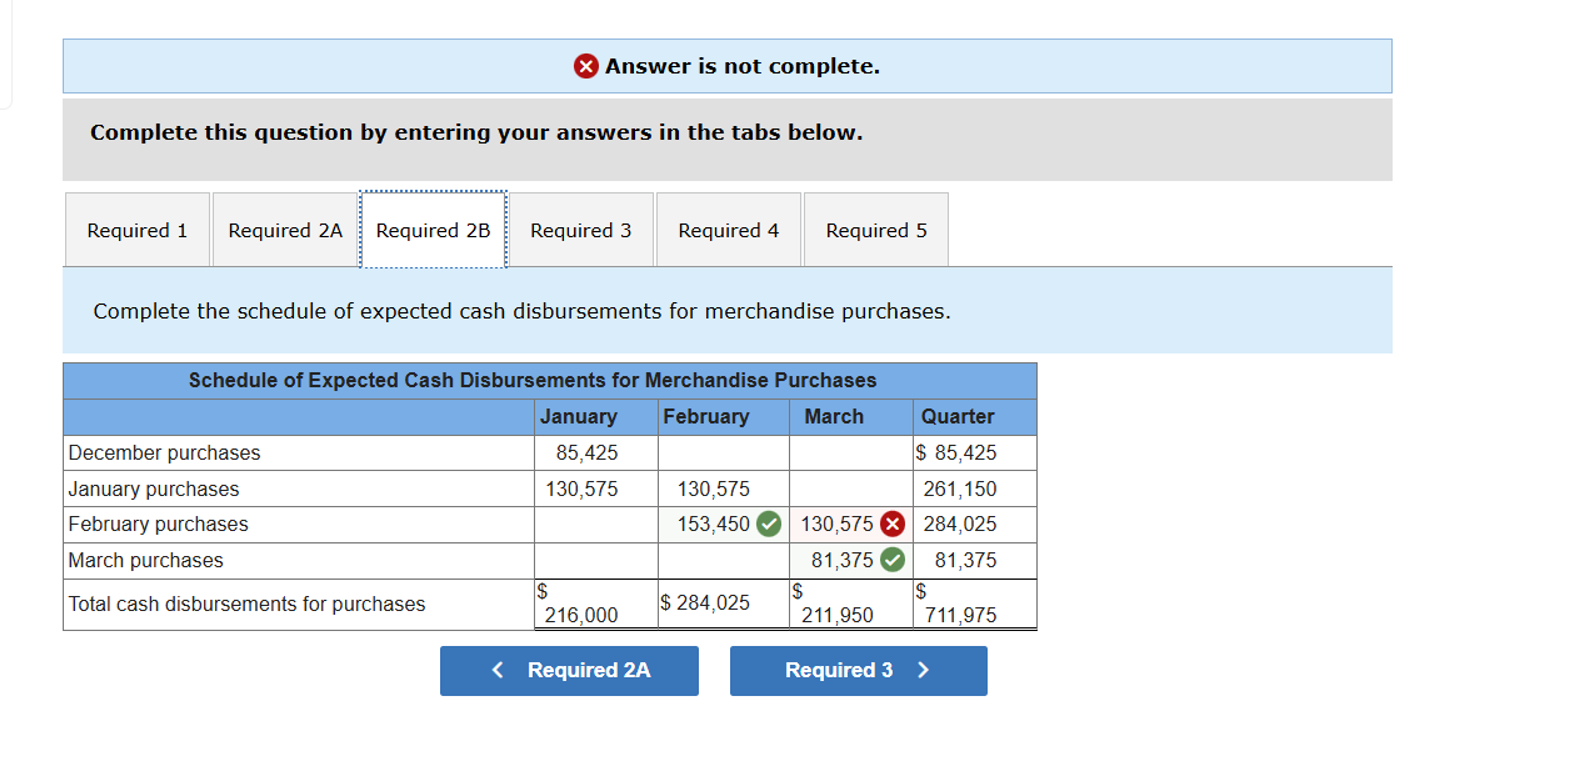Click empty February cell in March purchases row

point(723,560)
